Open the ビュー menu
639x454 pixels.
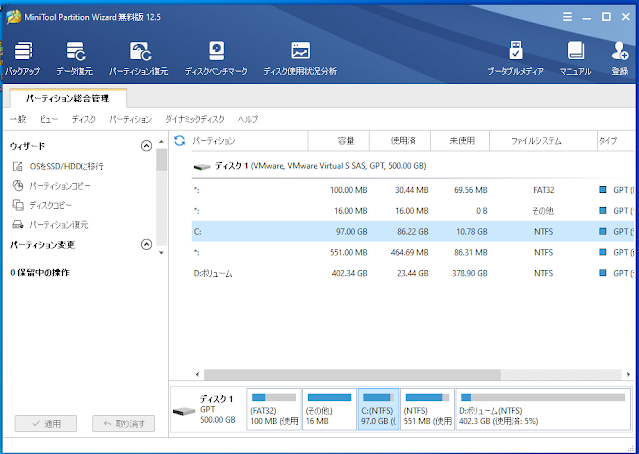(48, 119)
